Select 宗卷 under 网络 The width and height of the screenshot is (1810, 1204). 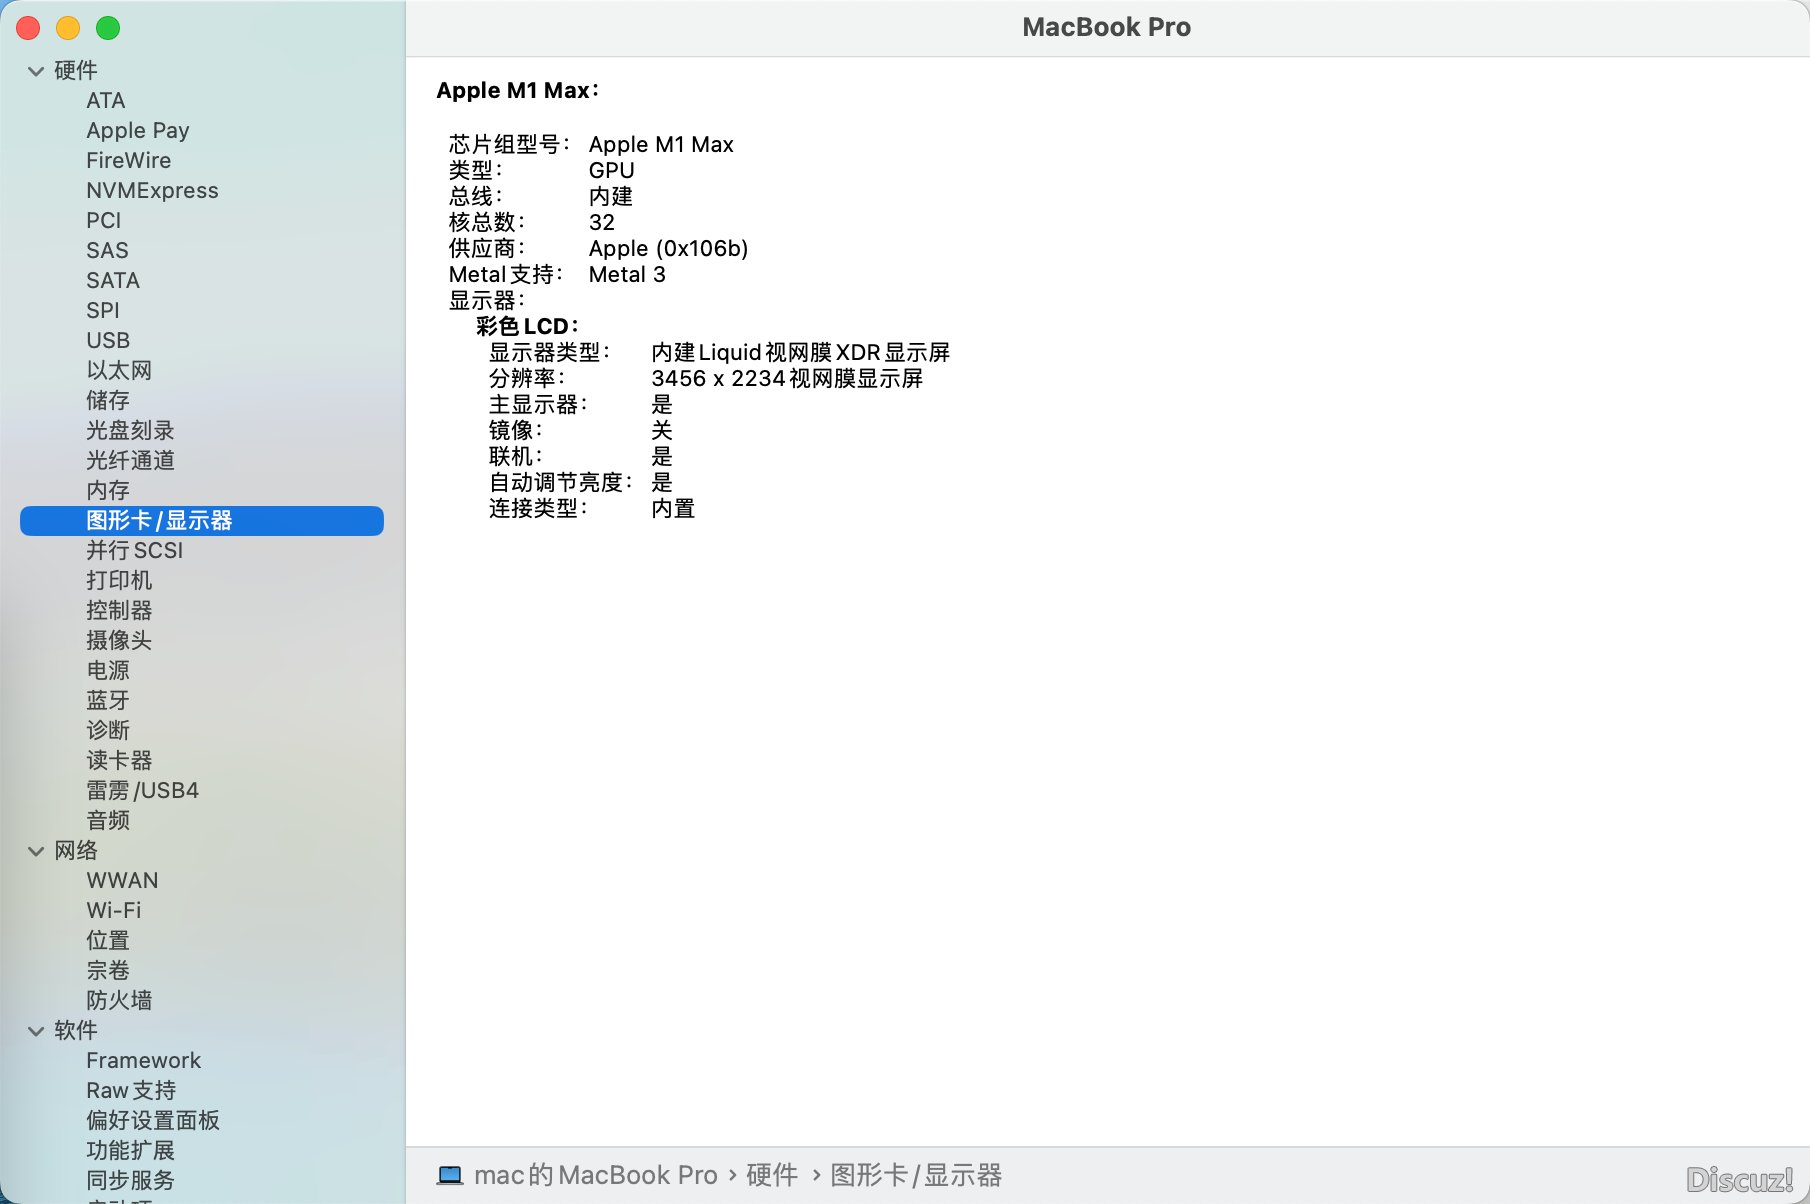pyautogui.click(x=108, y=971)
